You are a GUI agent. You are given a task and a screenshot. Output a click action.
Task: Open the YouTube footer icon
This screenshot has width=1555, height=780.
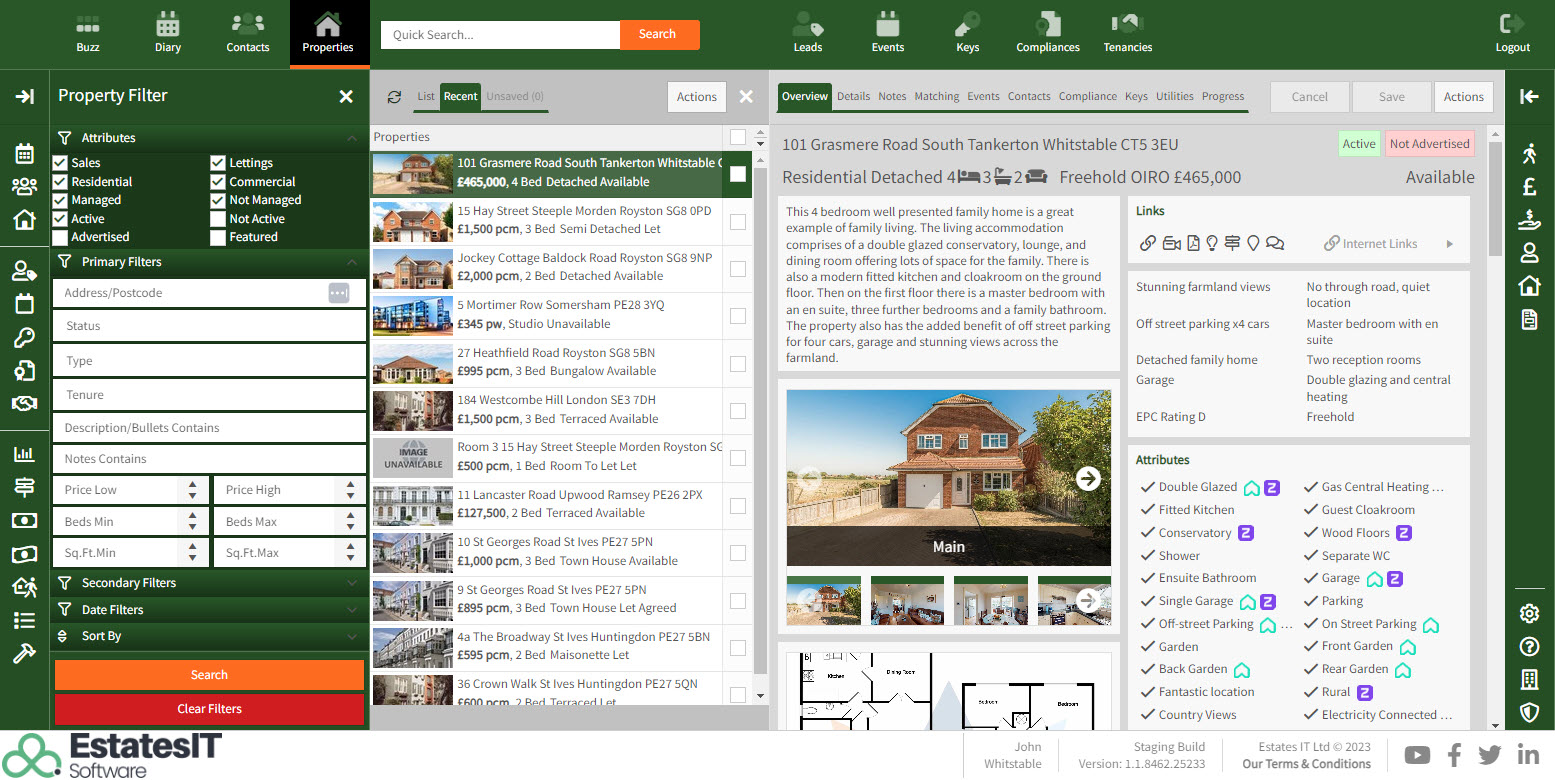pyautogui.click(x=1417, y=755)
